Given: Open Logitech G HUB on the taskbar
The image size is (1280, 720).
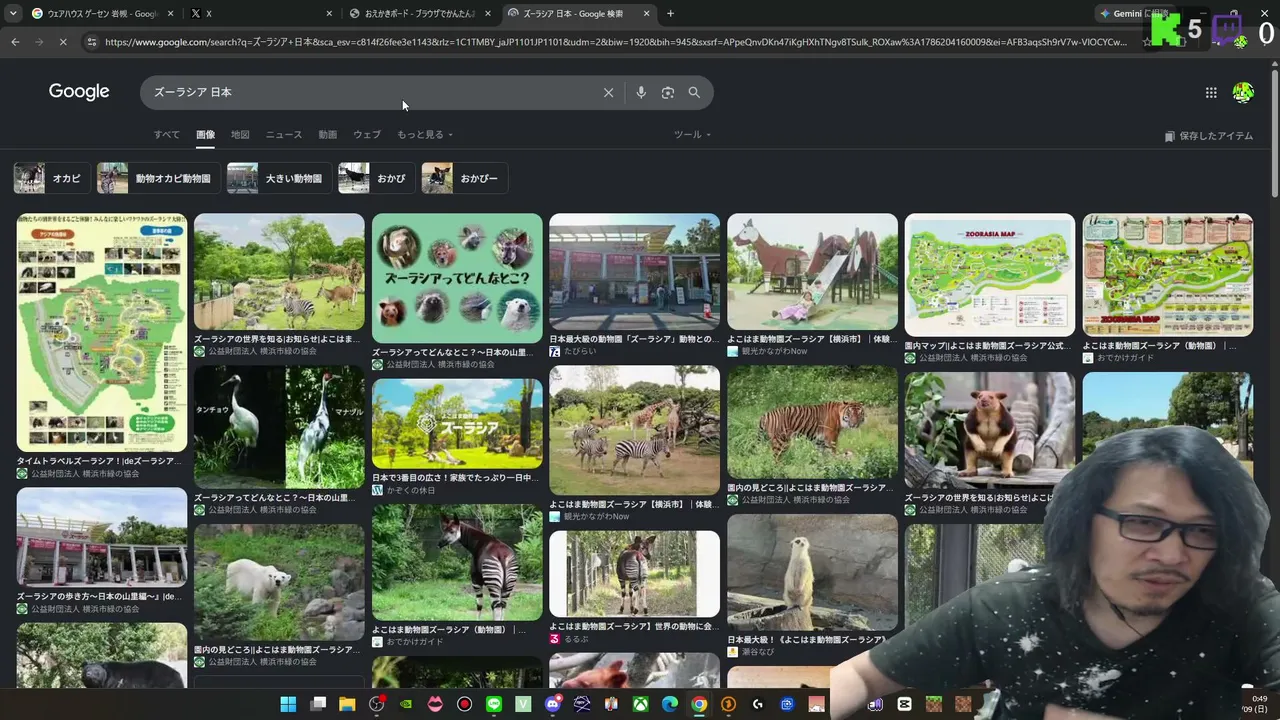Looking at the screenshot, I should pos(758,704).
